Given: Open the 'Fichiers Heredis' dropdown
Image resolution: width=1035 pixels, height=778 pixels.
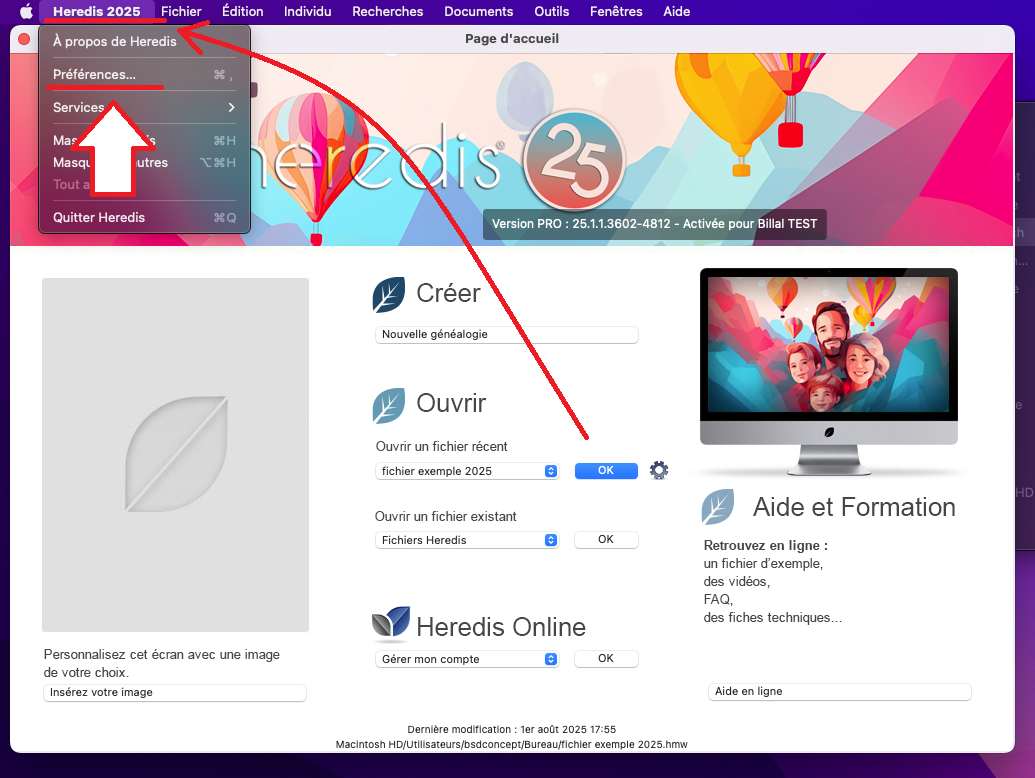Looking at the screenshot, I should point(467,540).
